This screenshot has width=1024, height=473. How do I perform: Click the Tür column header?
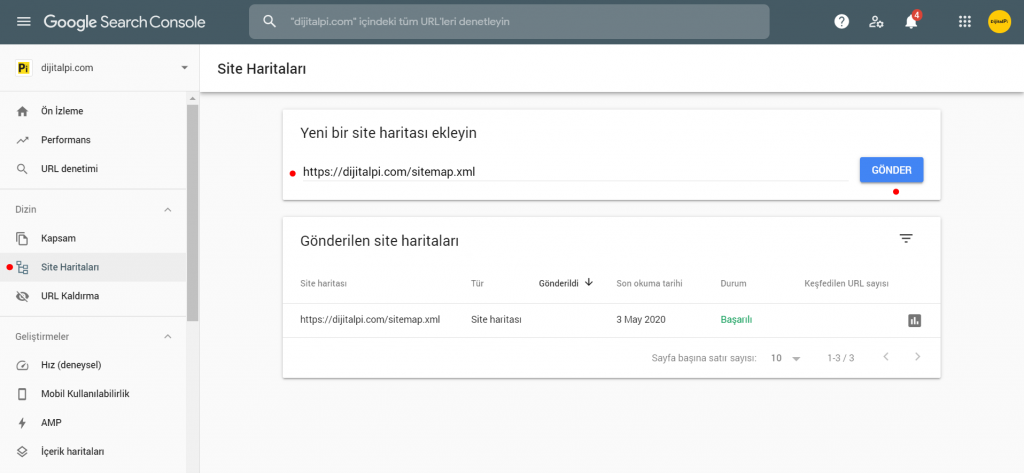[x=477, y=284]
